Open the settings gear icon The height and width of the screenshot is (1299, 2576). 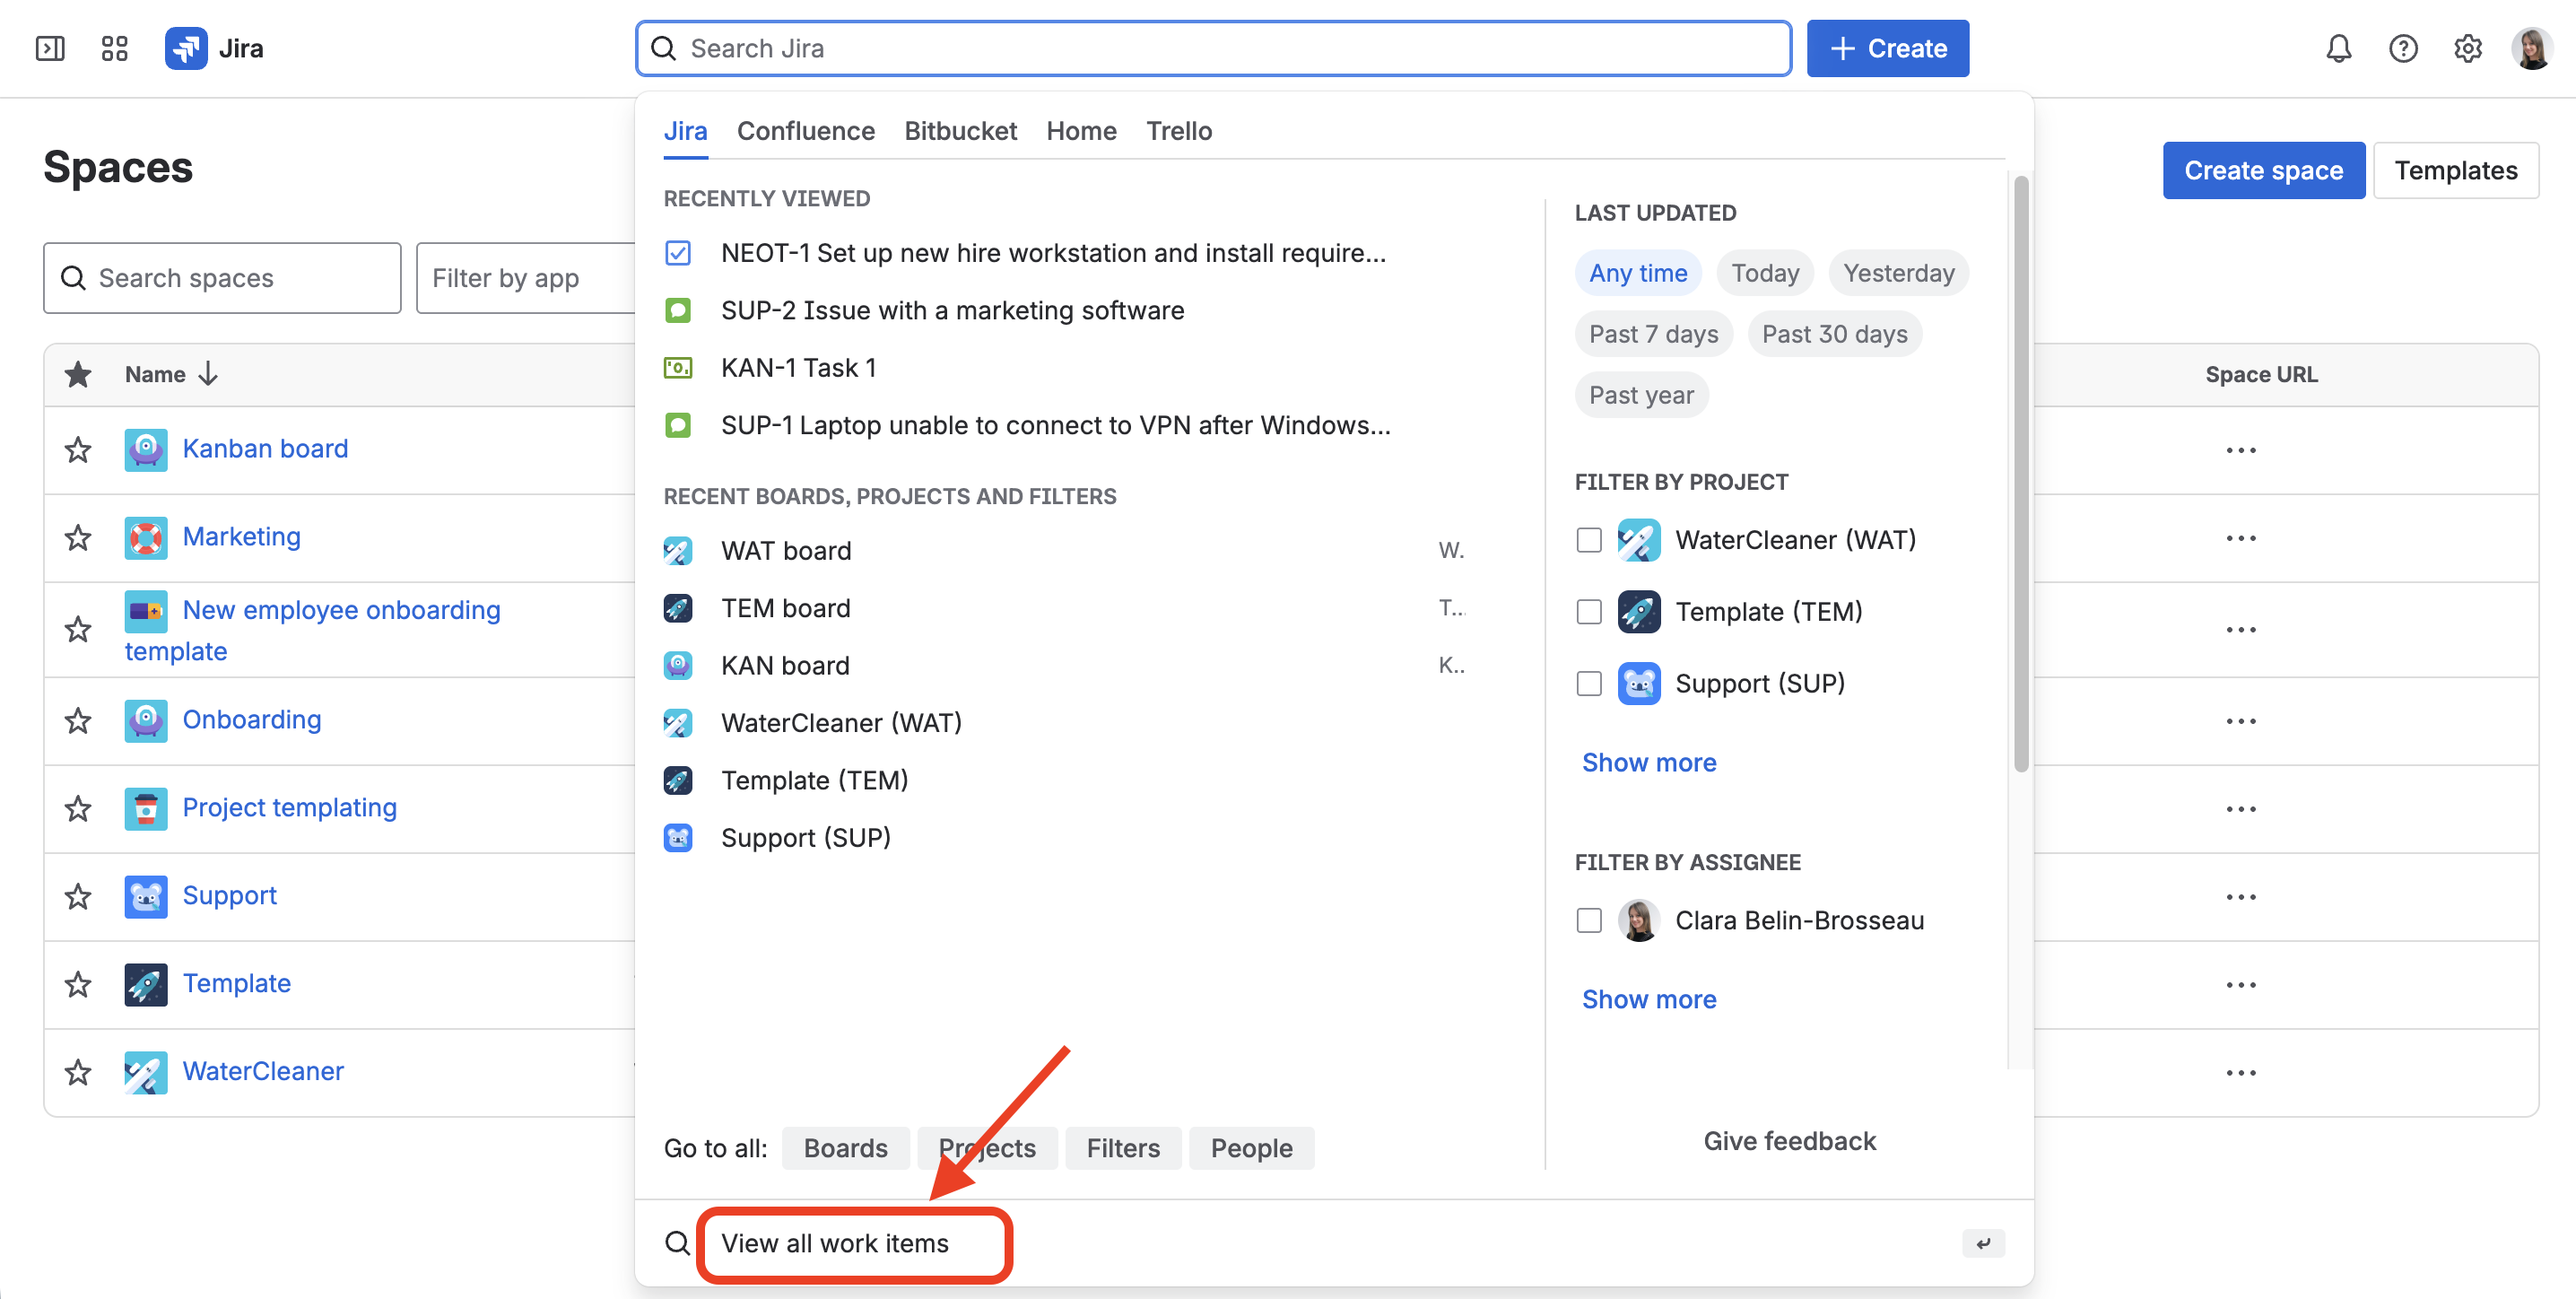[x=2467, y=48]
